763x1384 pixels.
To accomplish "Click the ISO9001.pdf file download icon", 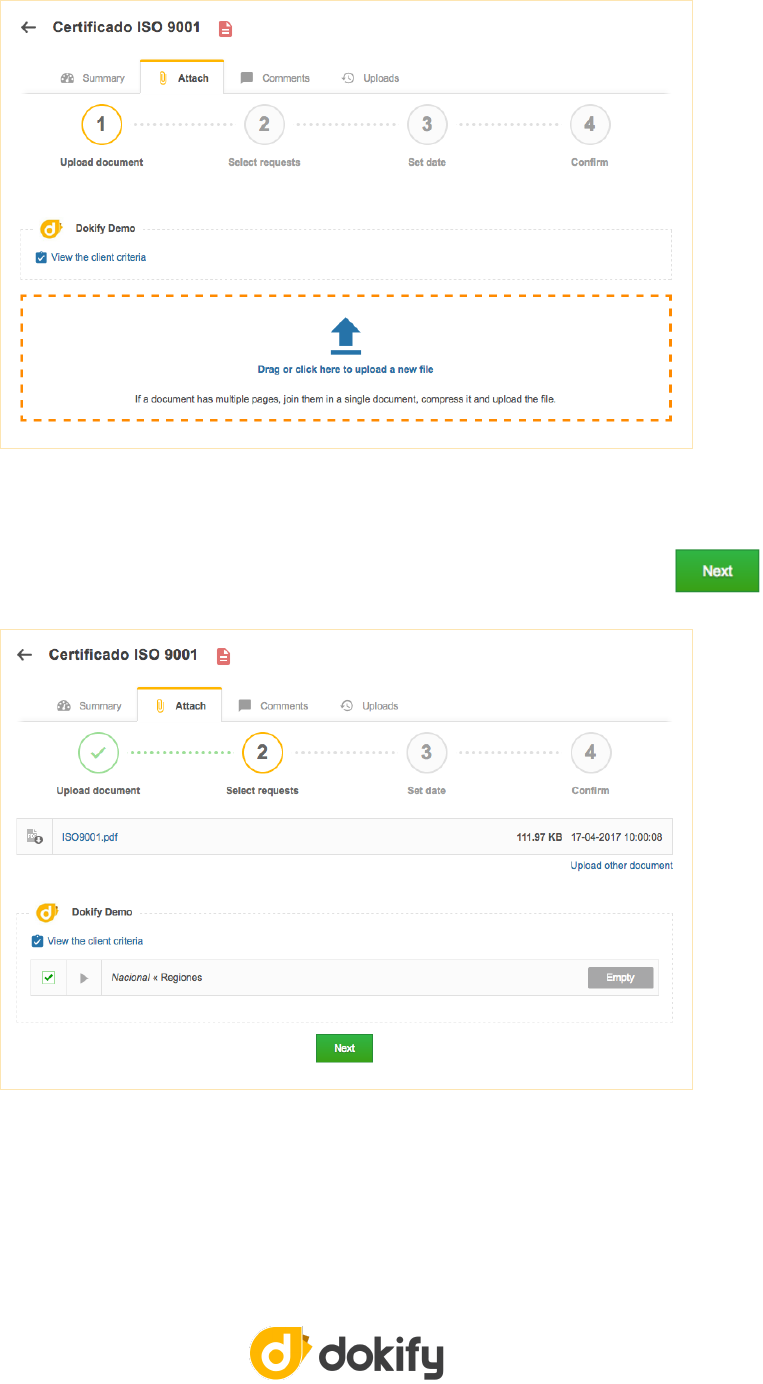I will [34, 837].
